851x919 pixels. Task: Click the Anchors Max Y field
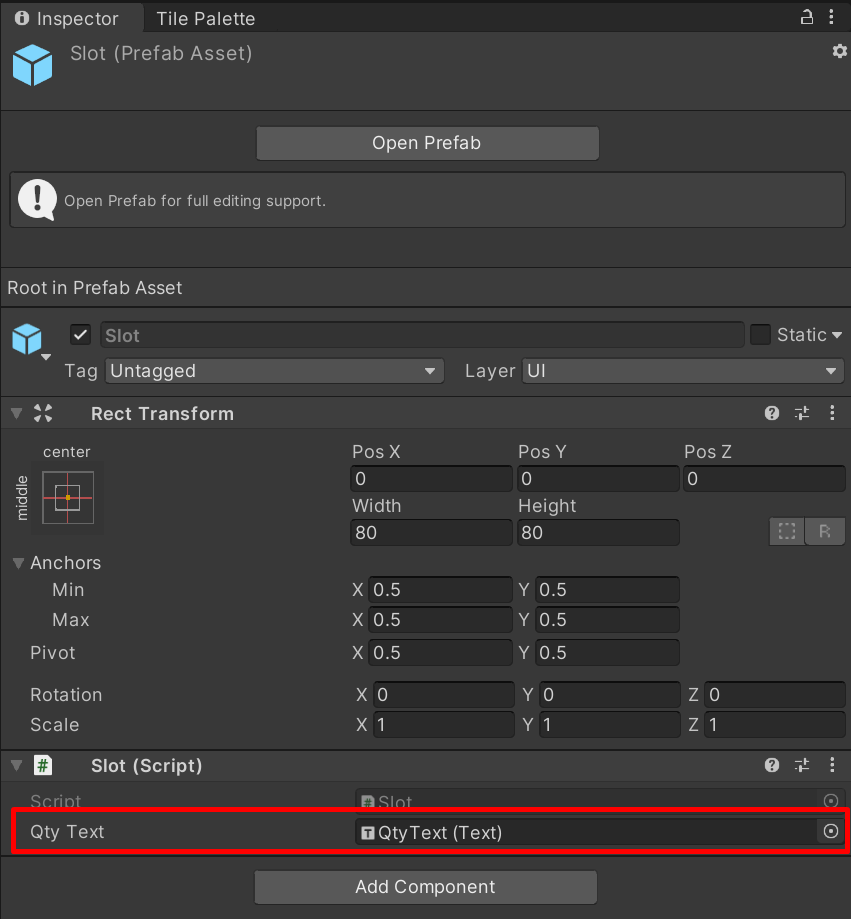[607, 620]
